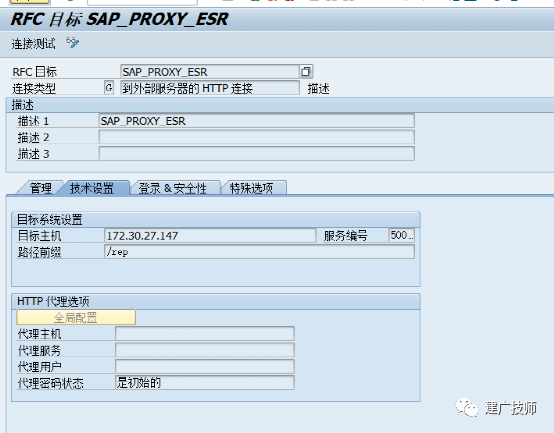Viewport: 554px width, 433px height.
Task: Click the 路径前缀 field containing /rep
Action: click(x=260, y=252)
